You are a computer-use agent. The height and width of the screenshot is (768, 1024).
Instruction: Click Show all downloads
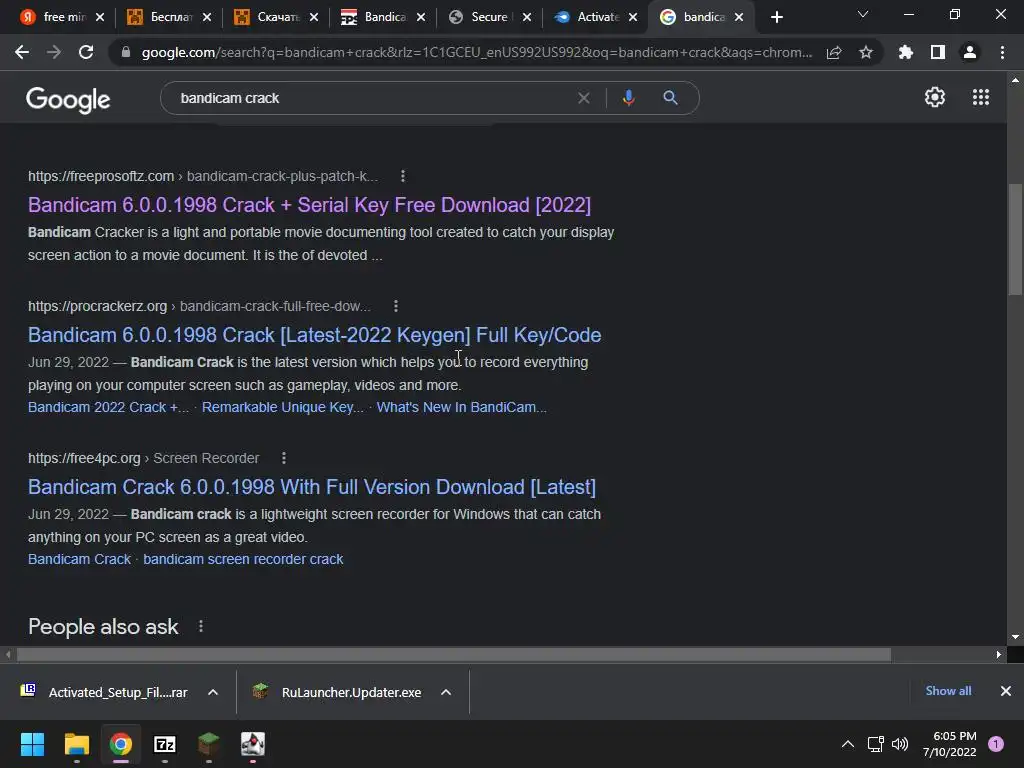pyautogui.click(x=948, y=691)
